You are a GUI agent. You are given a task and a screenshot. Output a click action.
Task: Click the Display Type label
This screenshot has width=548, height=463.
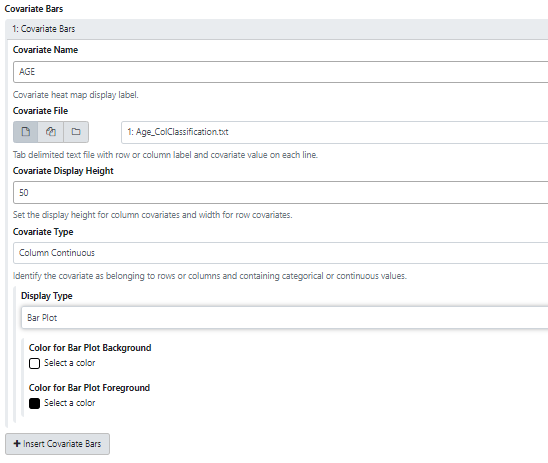47,296
